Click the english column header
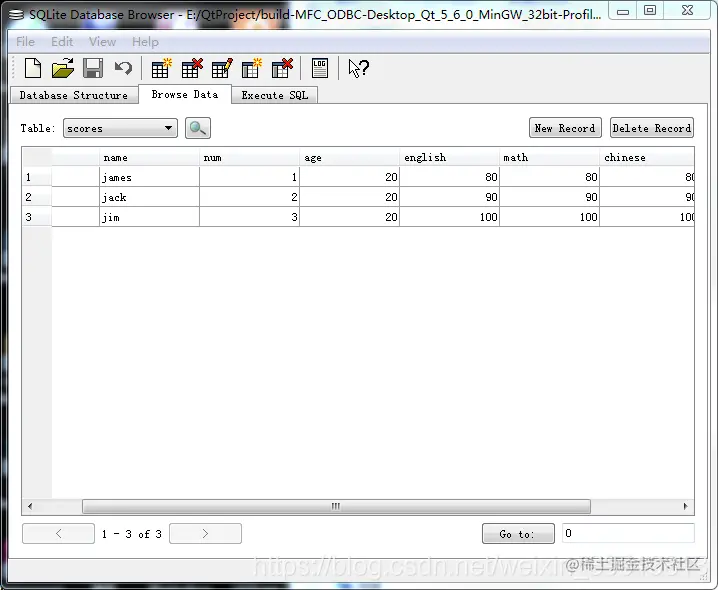The image size is (718, 590). tap(449, 158)
